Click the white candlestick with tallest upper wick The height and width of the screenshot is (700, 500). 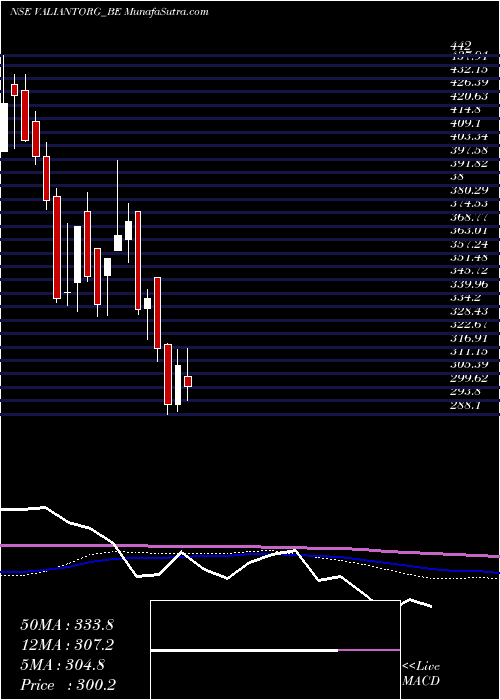click(x=118, y=243)
